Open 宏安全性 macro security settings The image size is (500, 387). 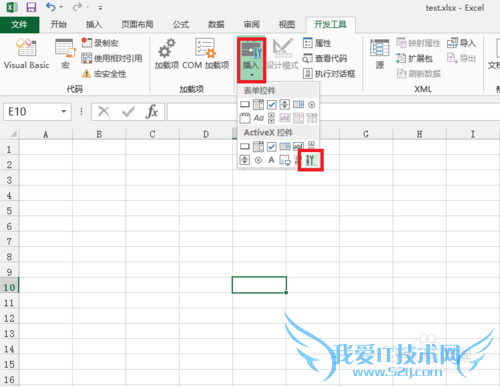104,74
